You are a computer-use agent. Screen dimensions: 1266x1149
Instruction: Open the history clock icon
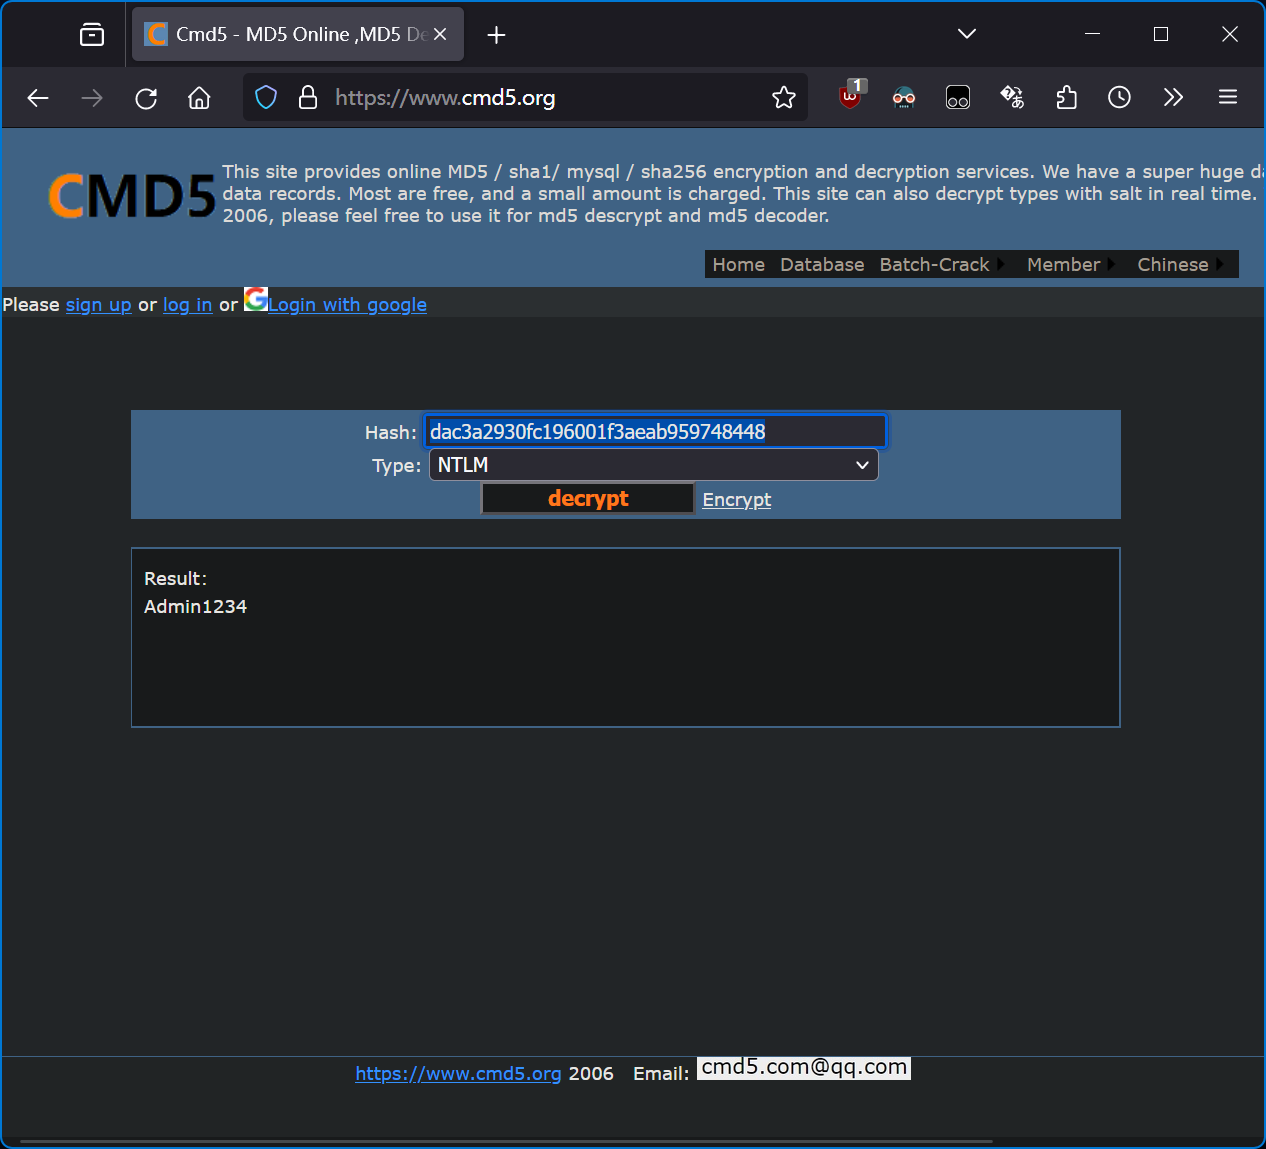coord(1119,97)
